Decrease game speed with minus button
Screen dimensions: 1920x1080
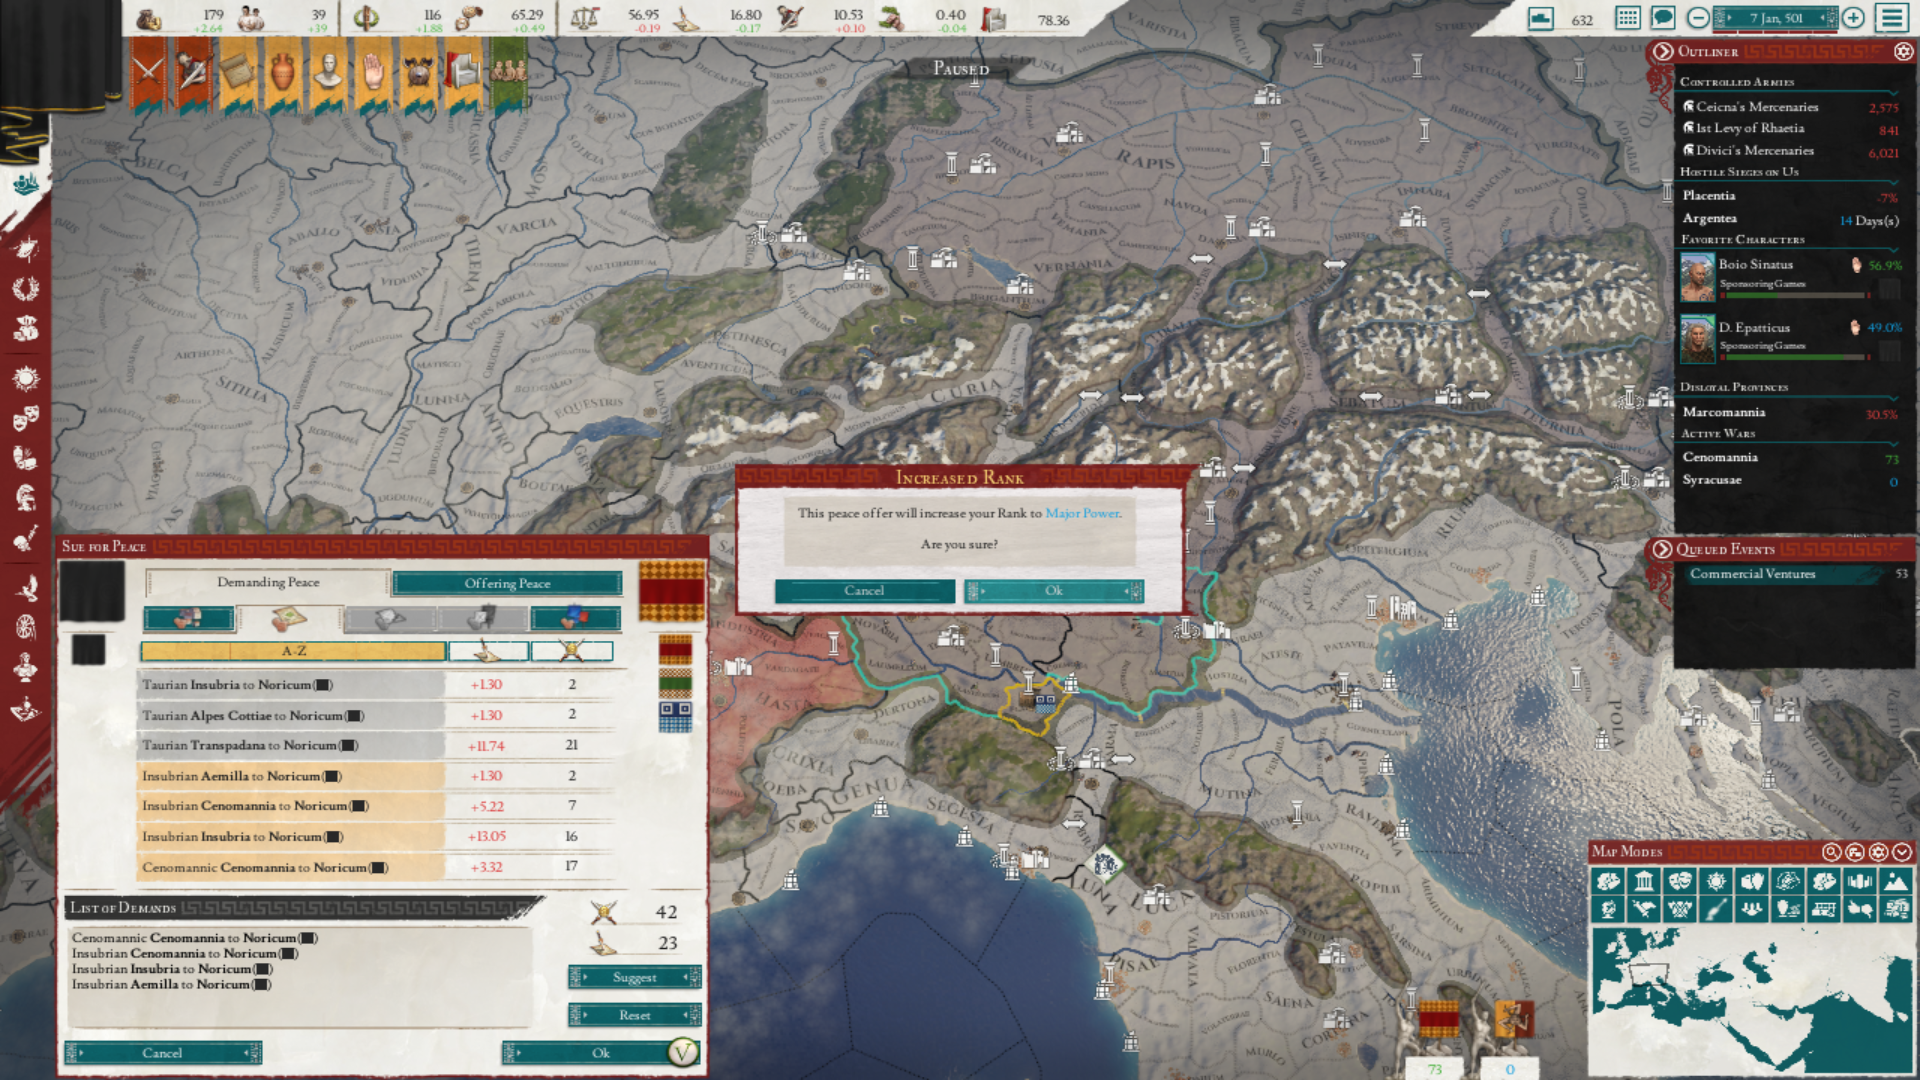point(1698,18)
